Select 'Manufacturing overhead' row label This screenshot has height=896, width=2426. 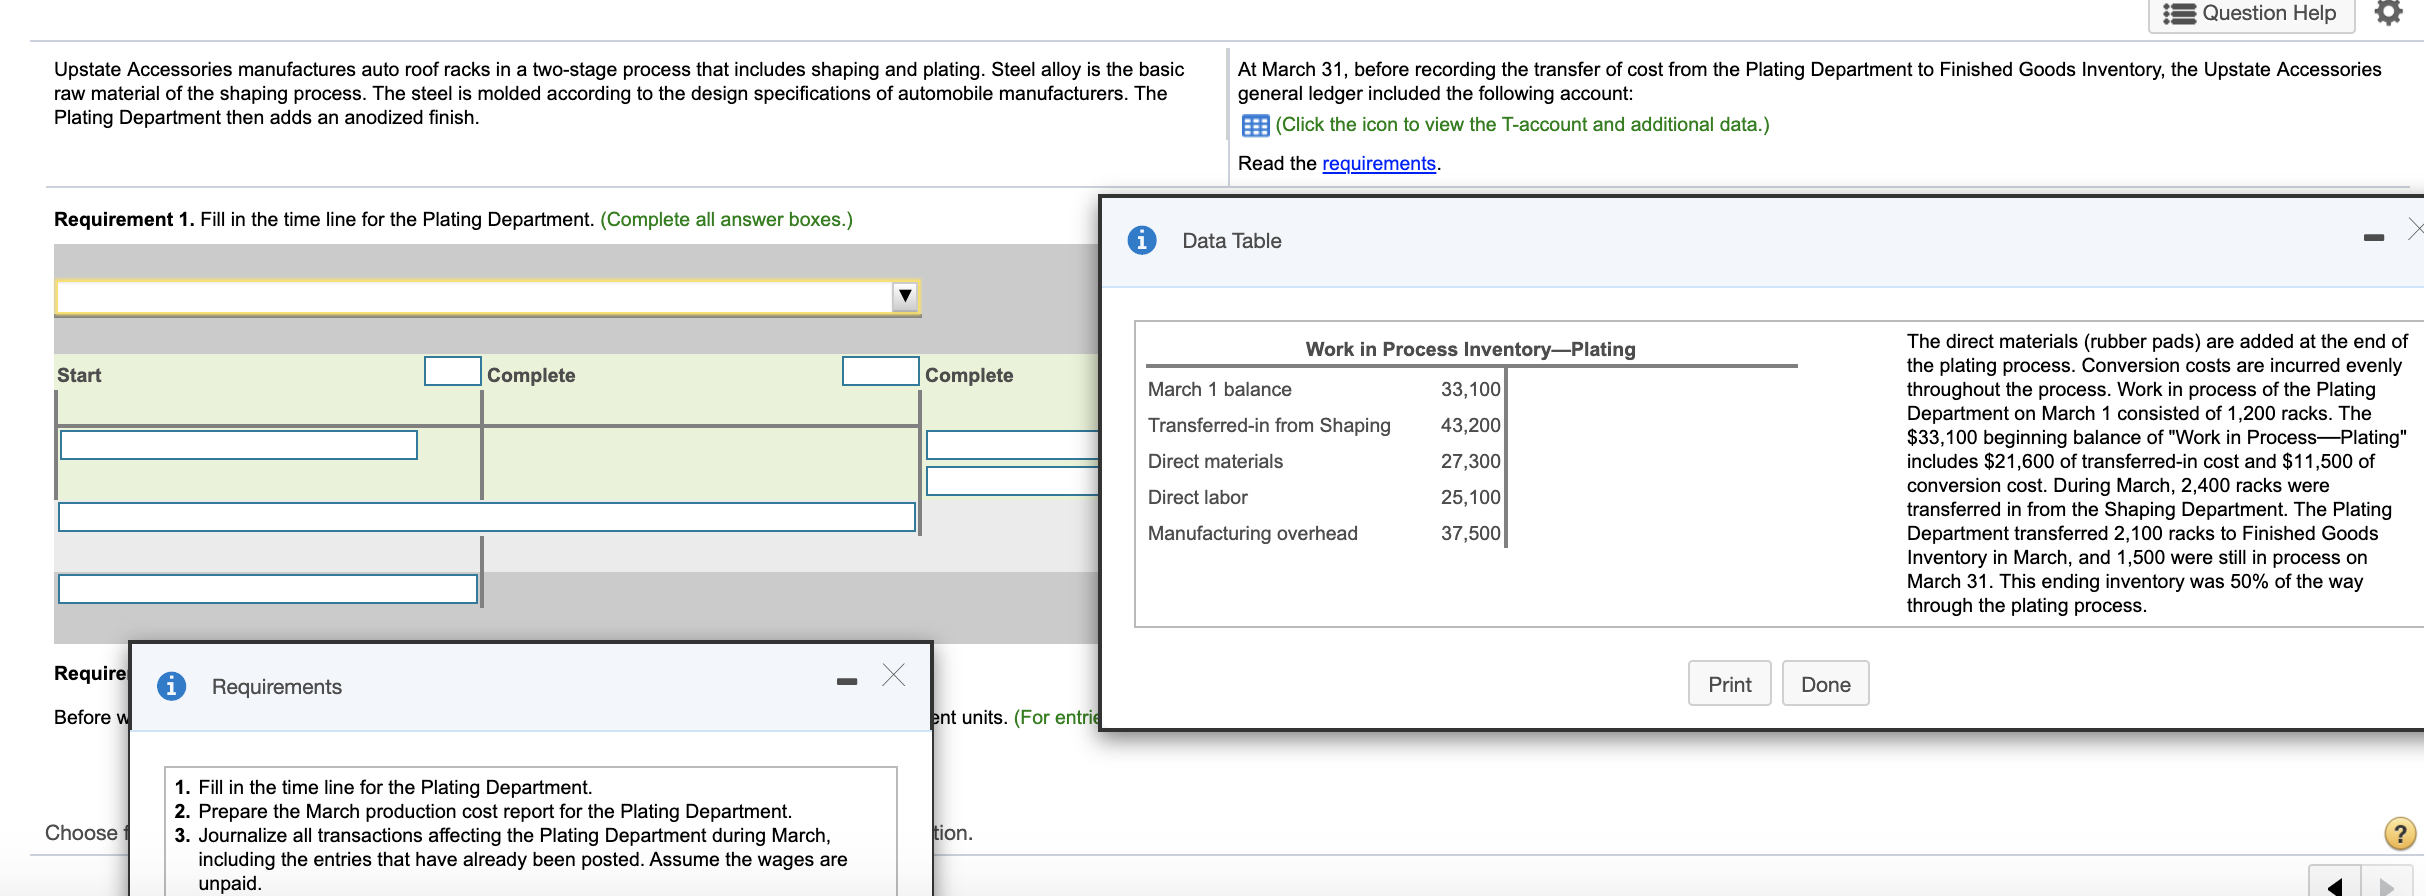tap(1252, 534)
